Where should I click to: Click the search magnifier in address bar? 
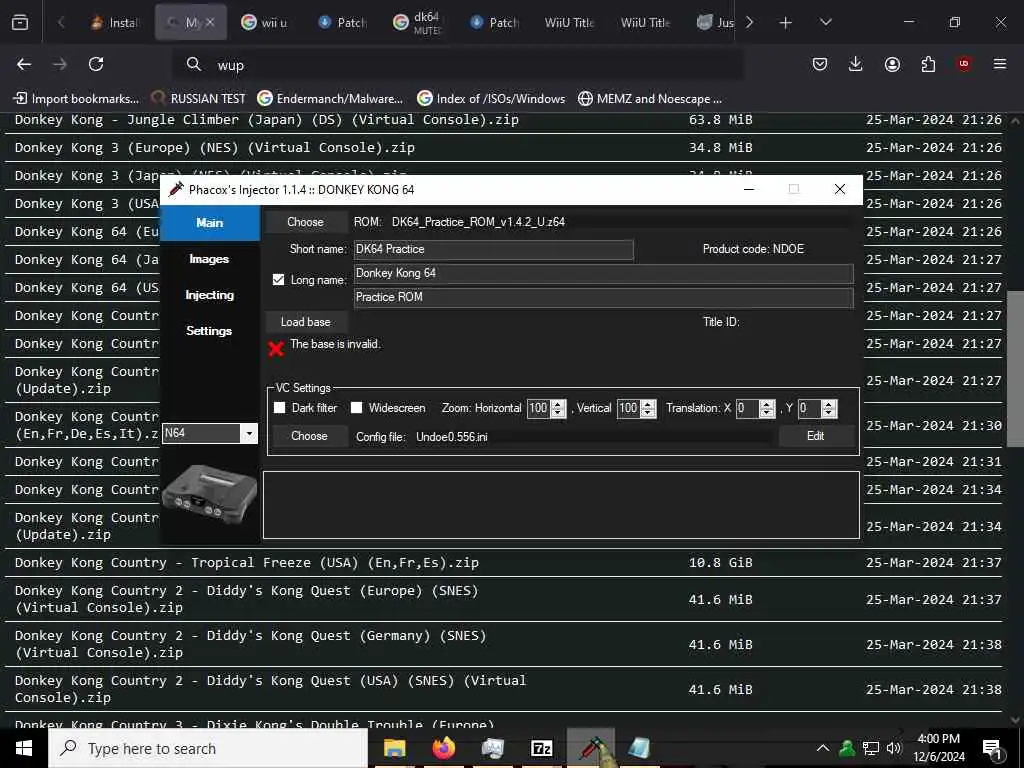(x=194, y=64)
